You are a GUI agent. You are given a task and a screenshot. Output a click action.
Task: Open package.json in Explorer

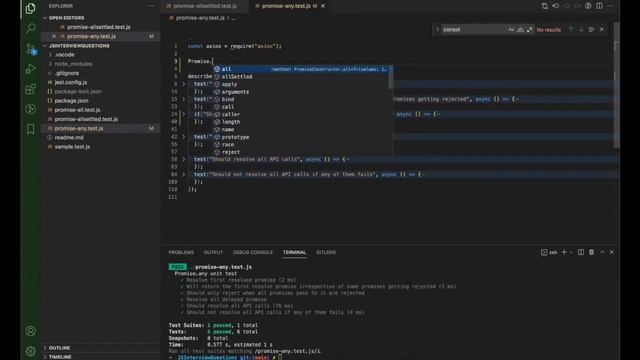(x=71, y=101)
